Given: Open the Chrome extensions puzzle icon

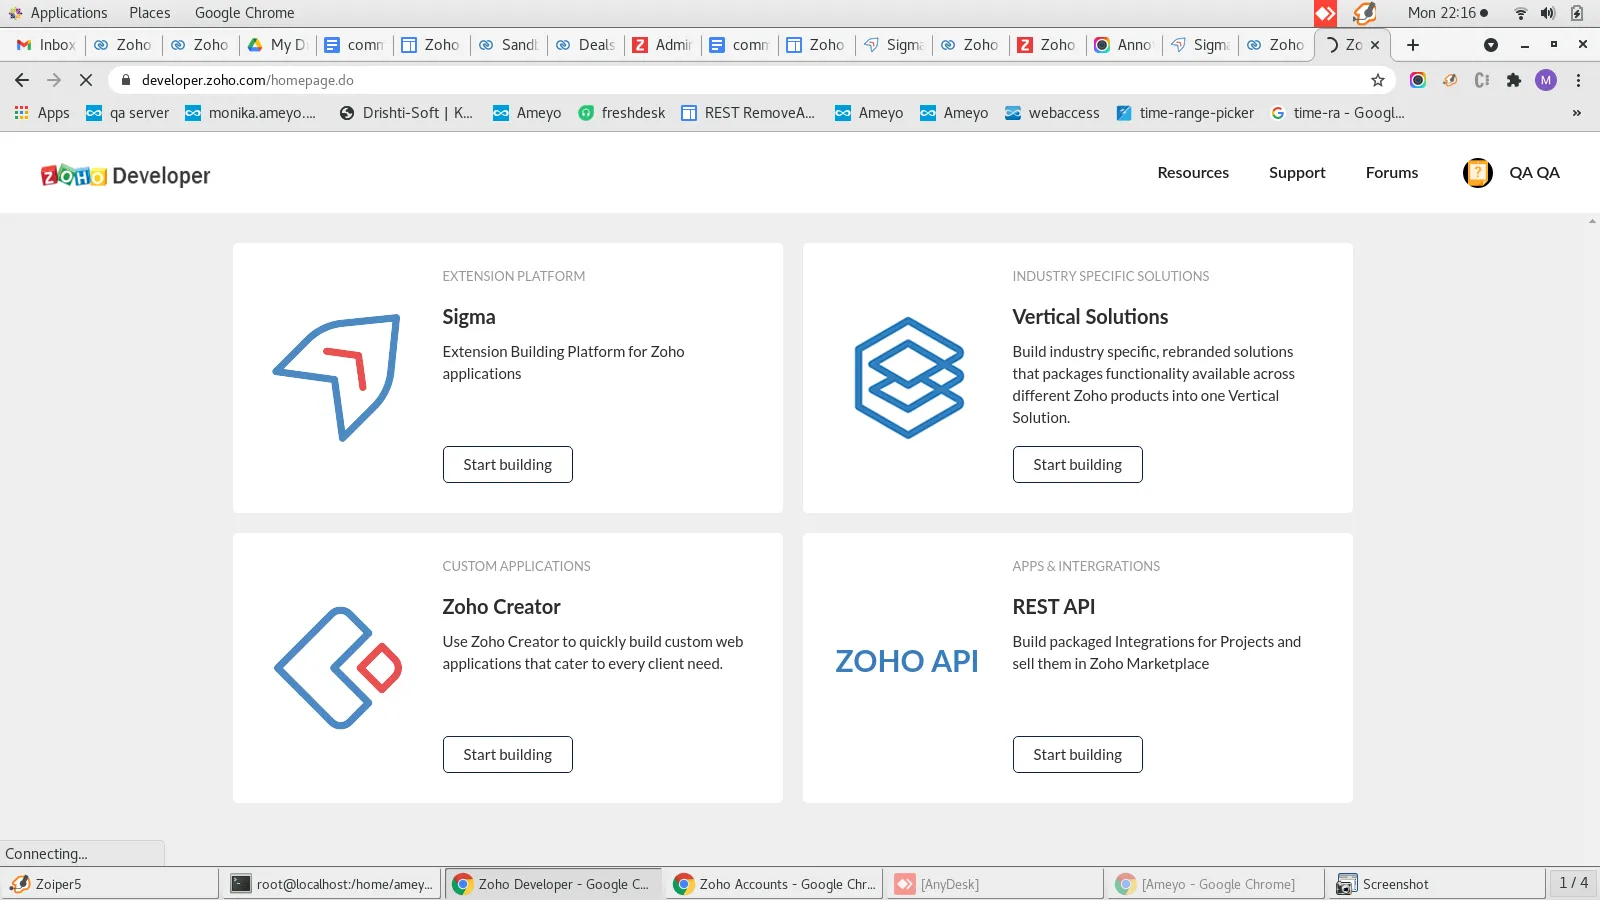Looking at the screenshot, I should tap(1514, 80).
